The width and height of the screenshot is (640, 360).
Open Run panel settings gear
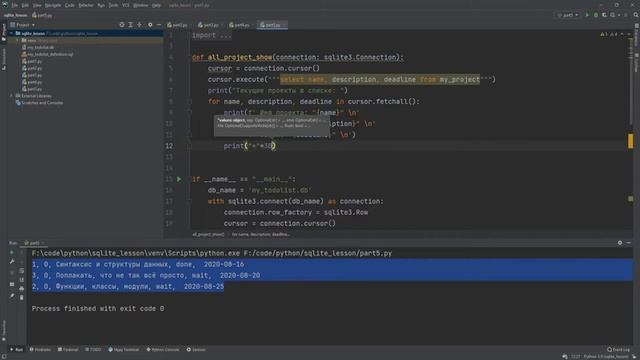[x=620, y=243]
